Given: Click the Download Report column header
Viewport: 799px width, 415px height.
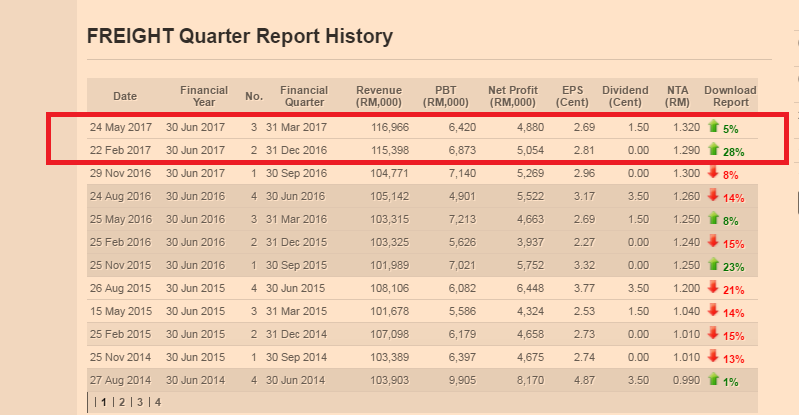Looking at the screenshot, I should [730, 96].
